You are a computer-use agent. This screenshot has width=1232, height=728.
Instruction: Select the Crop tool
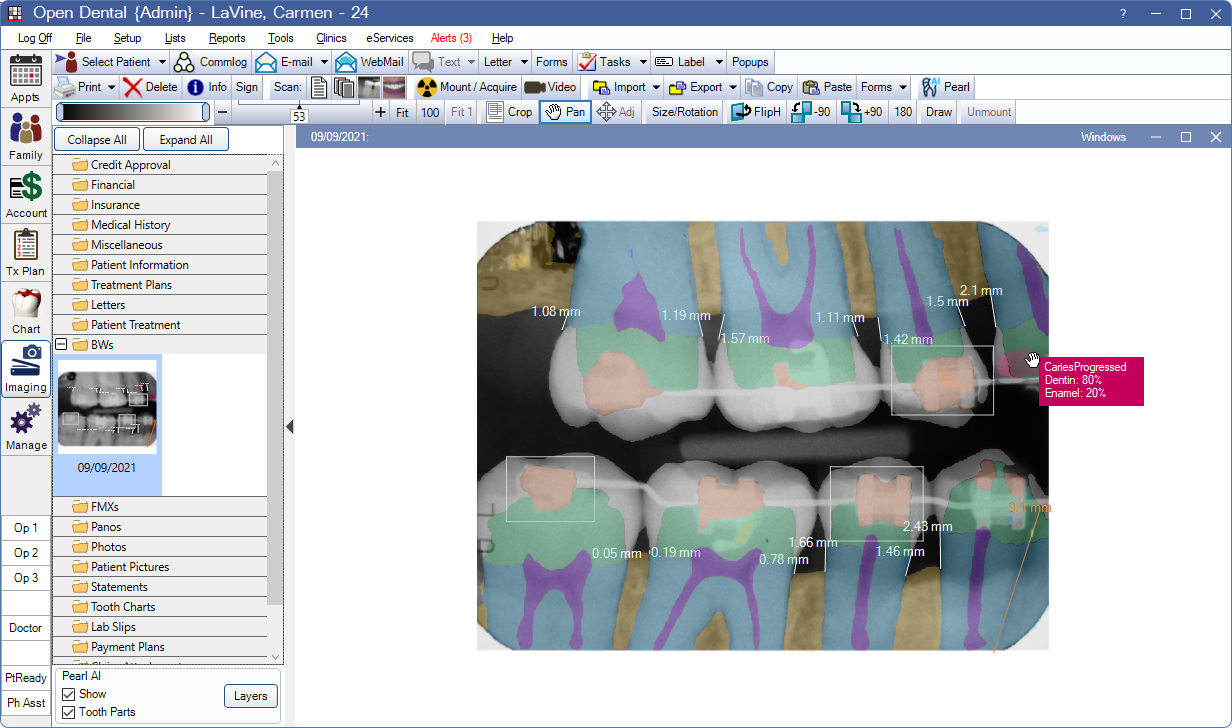[x=509, y=112]
